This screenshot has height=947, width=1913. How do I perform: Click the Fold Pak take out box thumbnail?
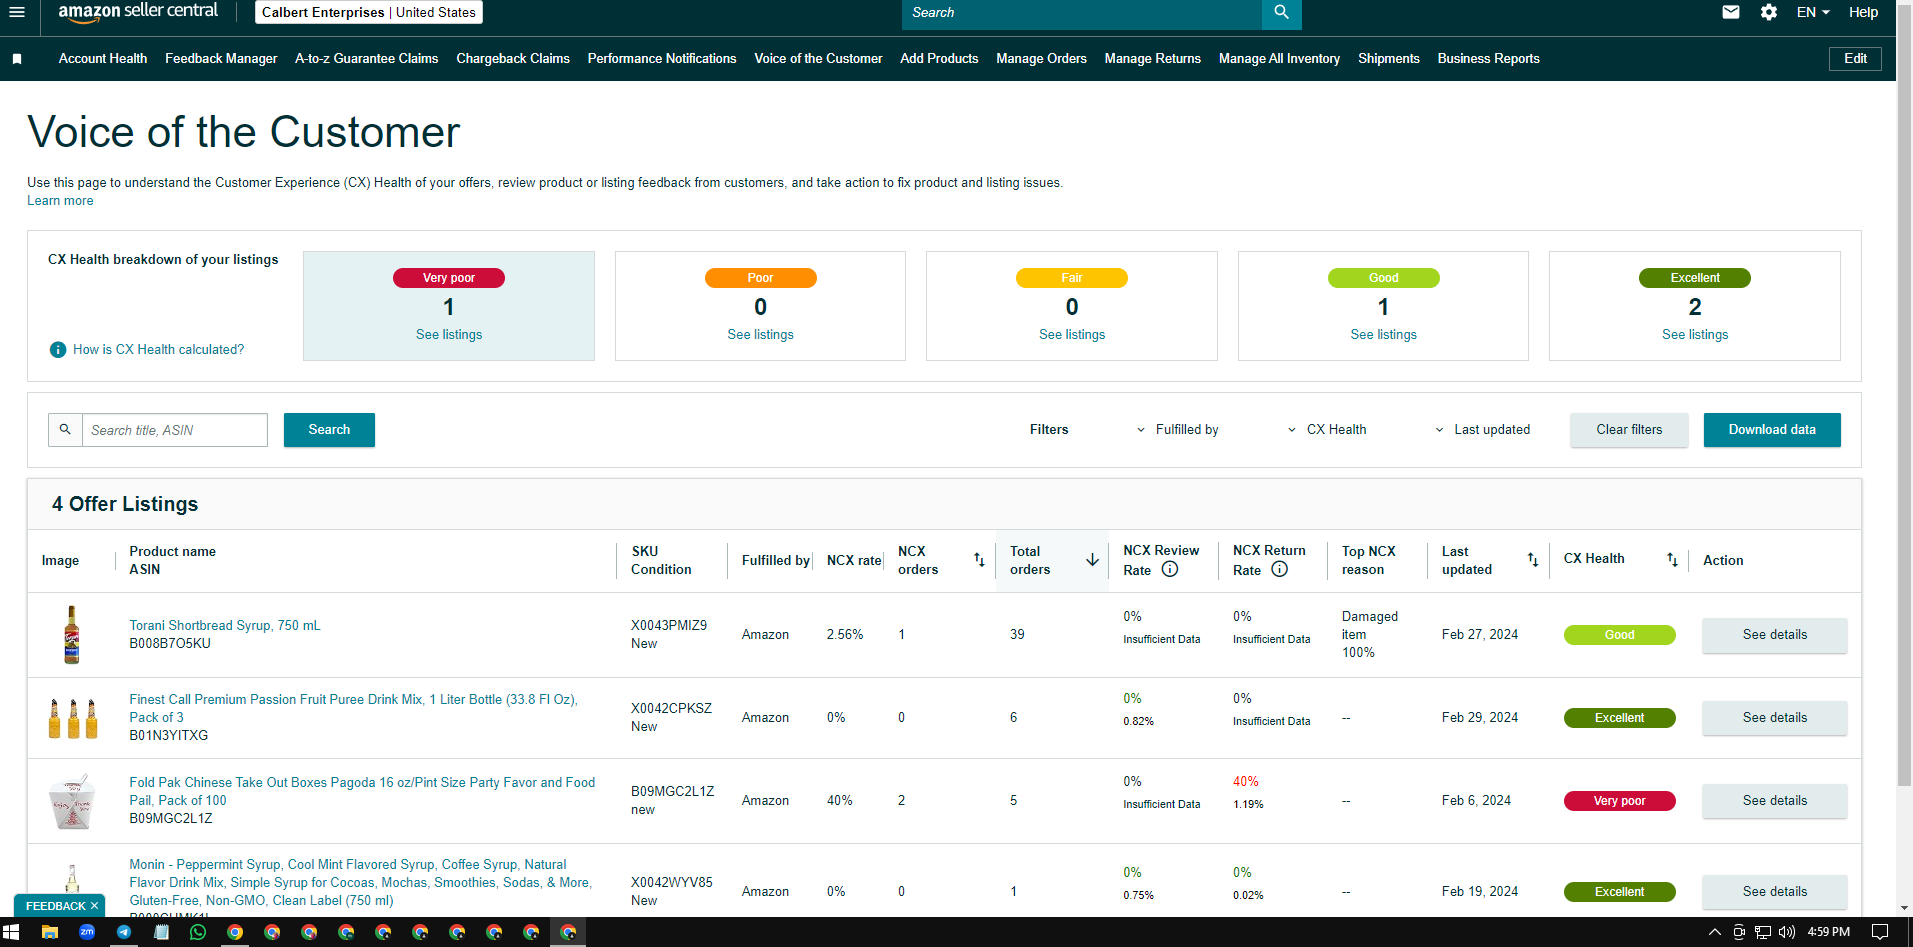pyautogui.click(x=72, y=801)
